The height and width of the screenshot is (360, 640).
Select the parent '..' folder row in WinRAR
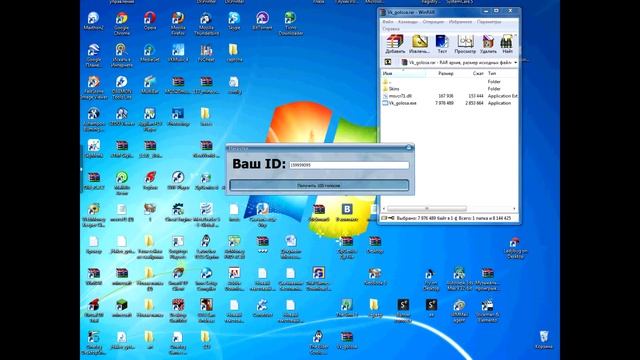[x=449, y=82]
